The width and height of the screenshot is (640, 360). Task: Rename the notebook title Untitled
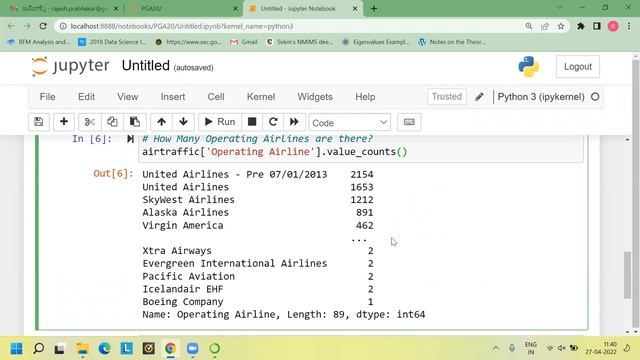tap(146, 66)
